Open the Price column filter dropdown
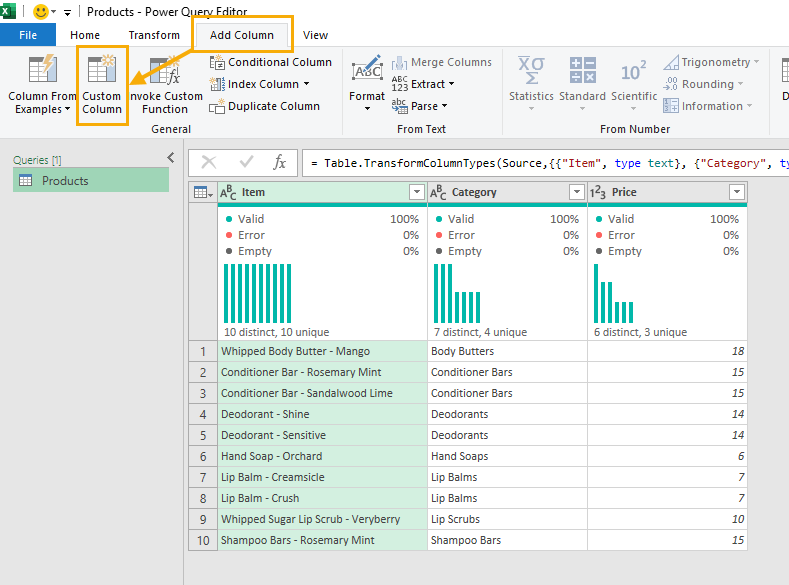Image resolution: width=789 pixels, height=585 pixels. [x=737, y=192]
